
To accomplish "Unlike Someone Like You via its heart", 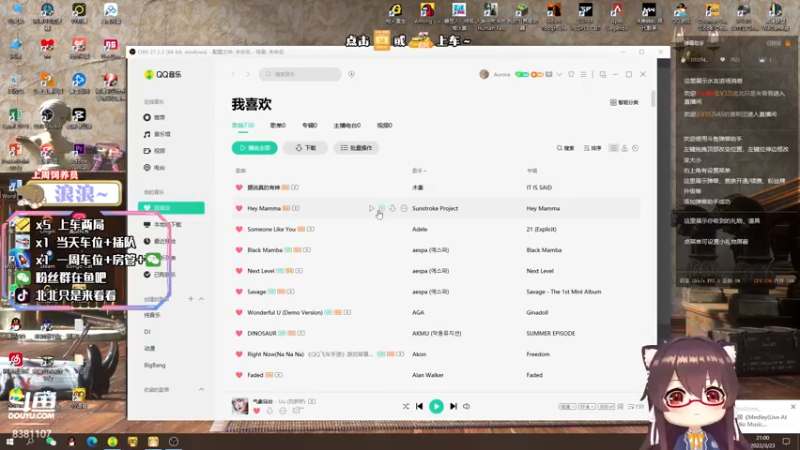I will click(239, 229).
